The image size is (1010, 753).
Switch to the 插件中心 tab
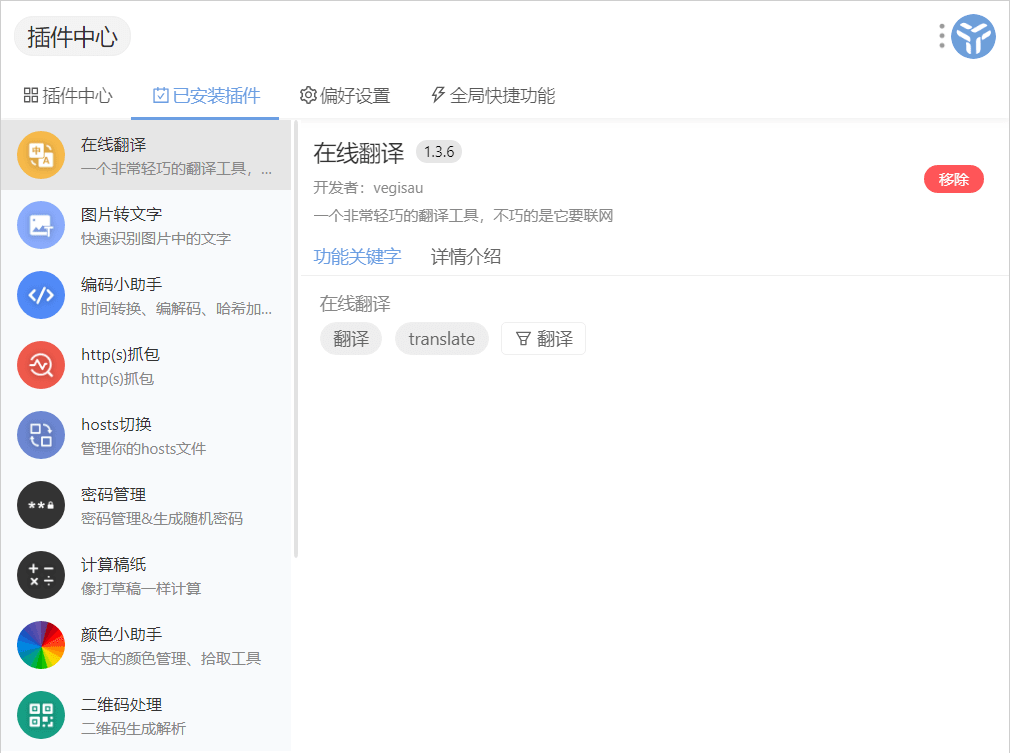[x=68, y=96]
